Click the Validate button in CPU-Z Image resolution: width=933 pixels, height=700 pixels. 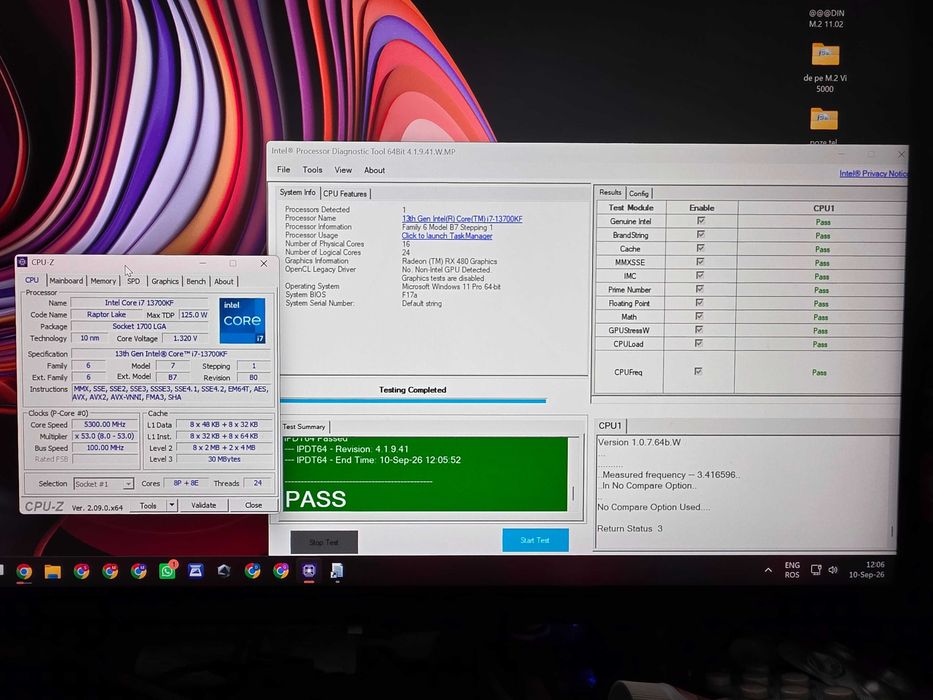coord(203,505)
